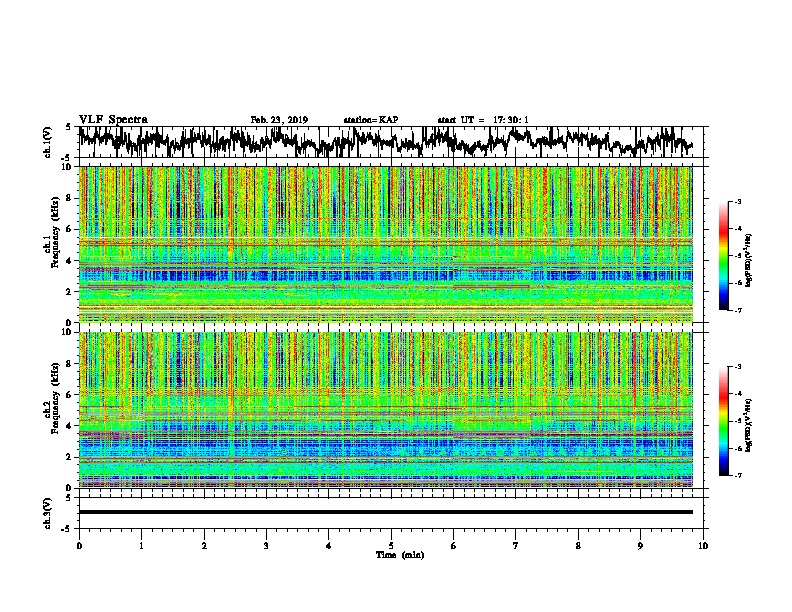Click the tick label 10 on the Time (min) axis
This screenshot has width=792, height=612.
click(x=703, y=546)
